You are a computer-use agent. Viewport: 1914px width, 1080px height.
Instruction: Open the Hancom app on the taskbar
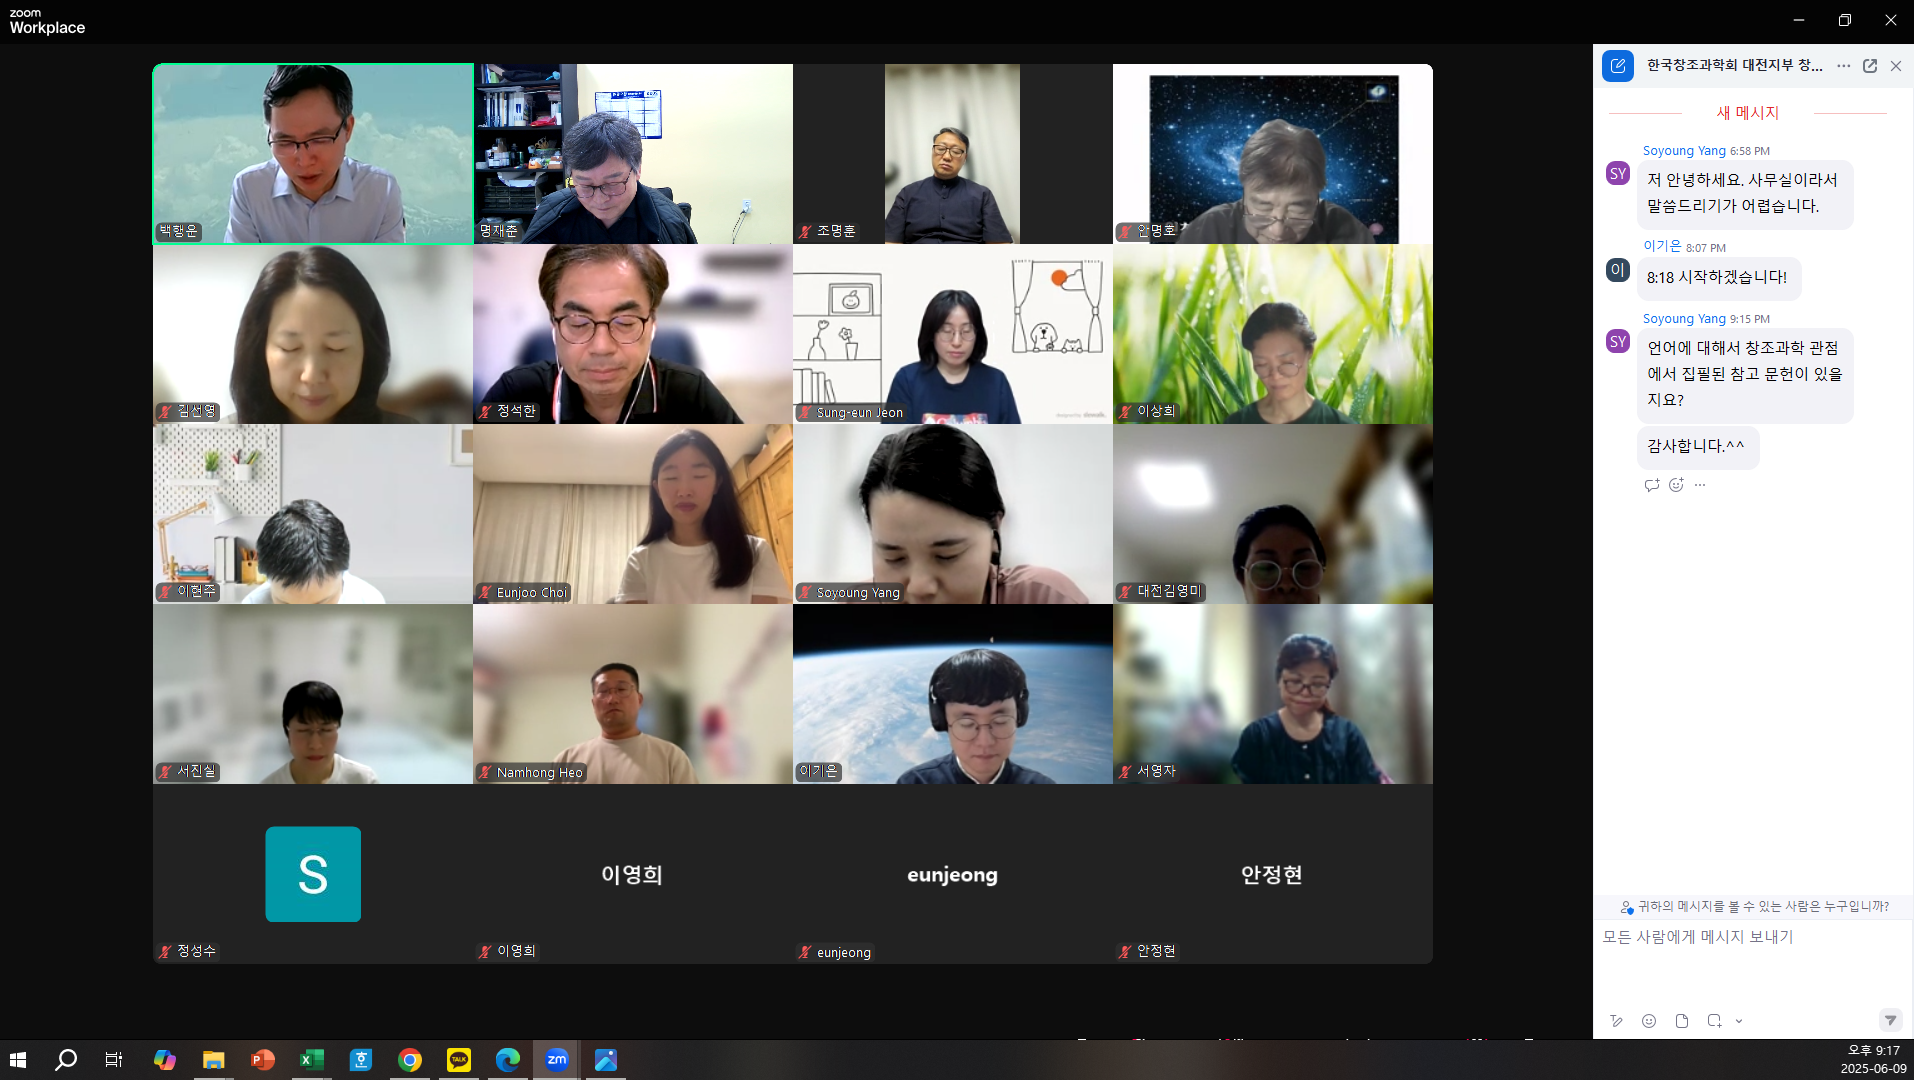361,1060
